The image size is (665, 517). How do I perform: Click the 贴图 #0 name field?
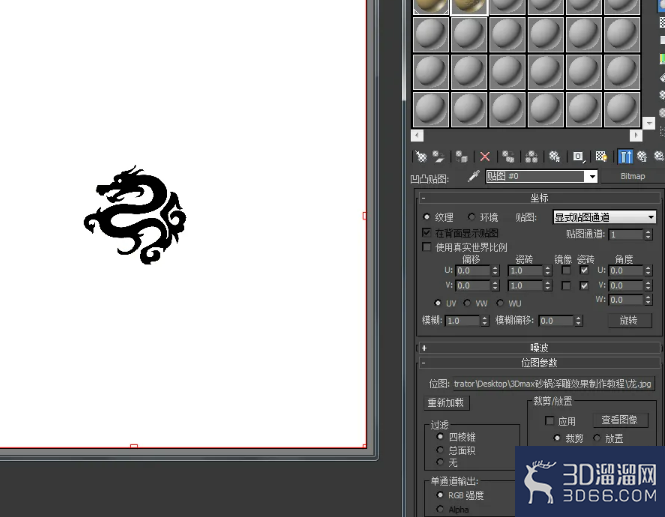pos(536,176)
